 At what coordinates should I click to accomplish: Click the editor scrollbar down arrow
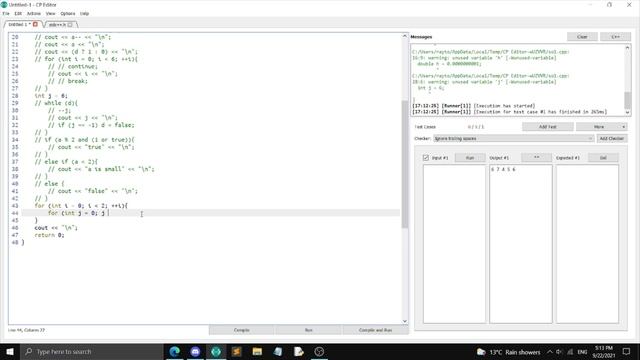pyautogui.click(x=404, y=321)
